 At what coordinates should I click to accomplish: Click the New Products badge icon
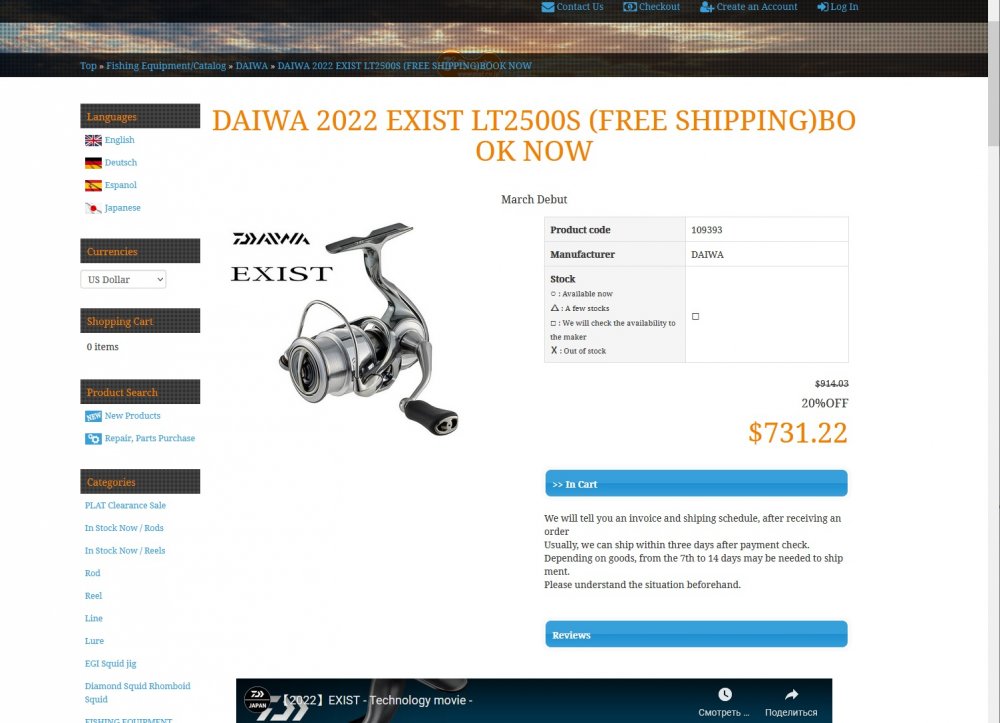point(93,416)
